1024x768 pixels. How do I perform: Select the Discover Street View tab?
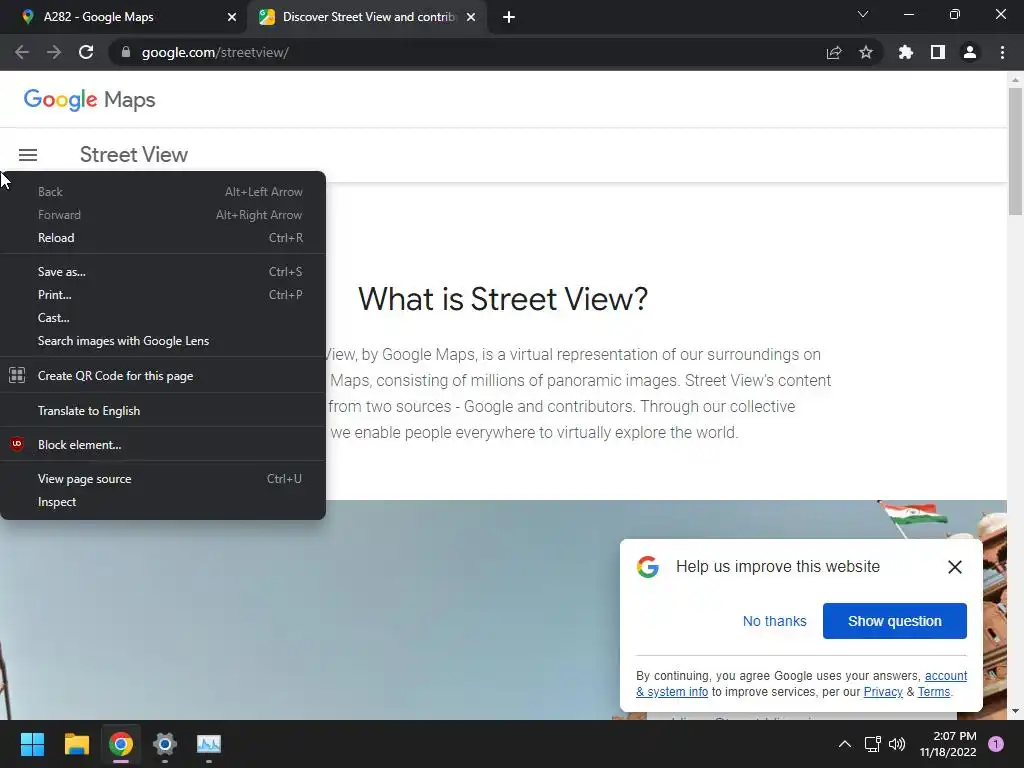pos(368,17)
